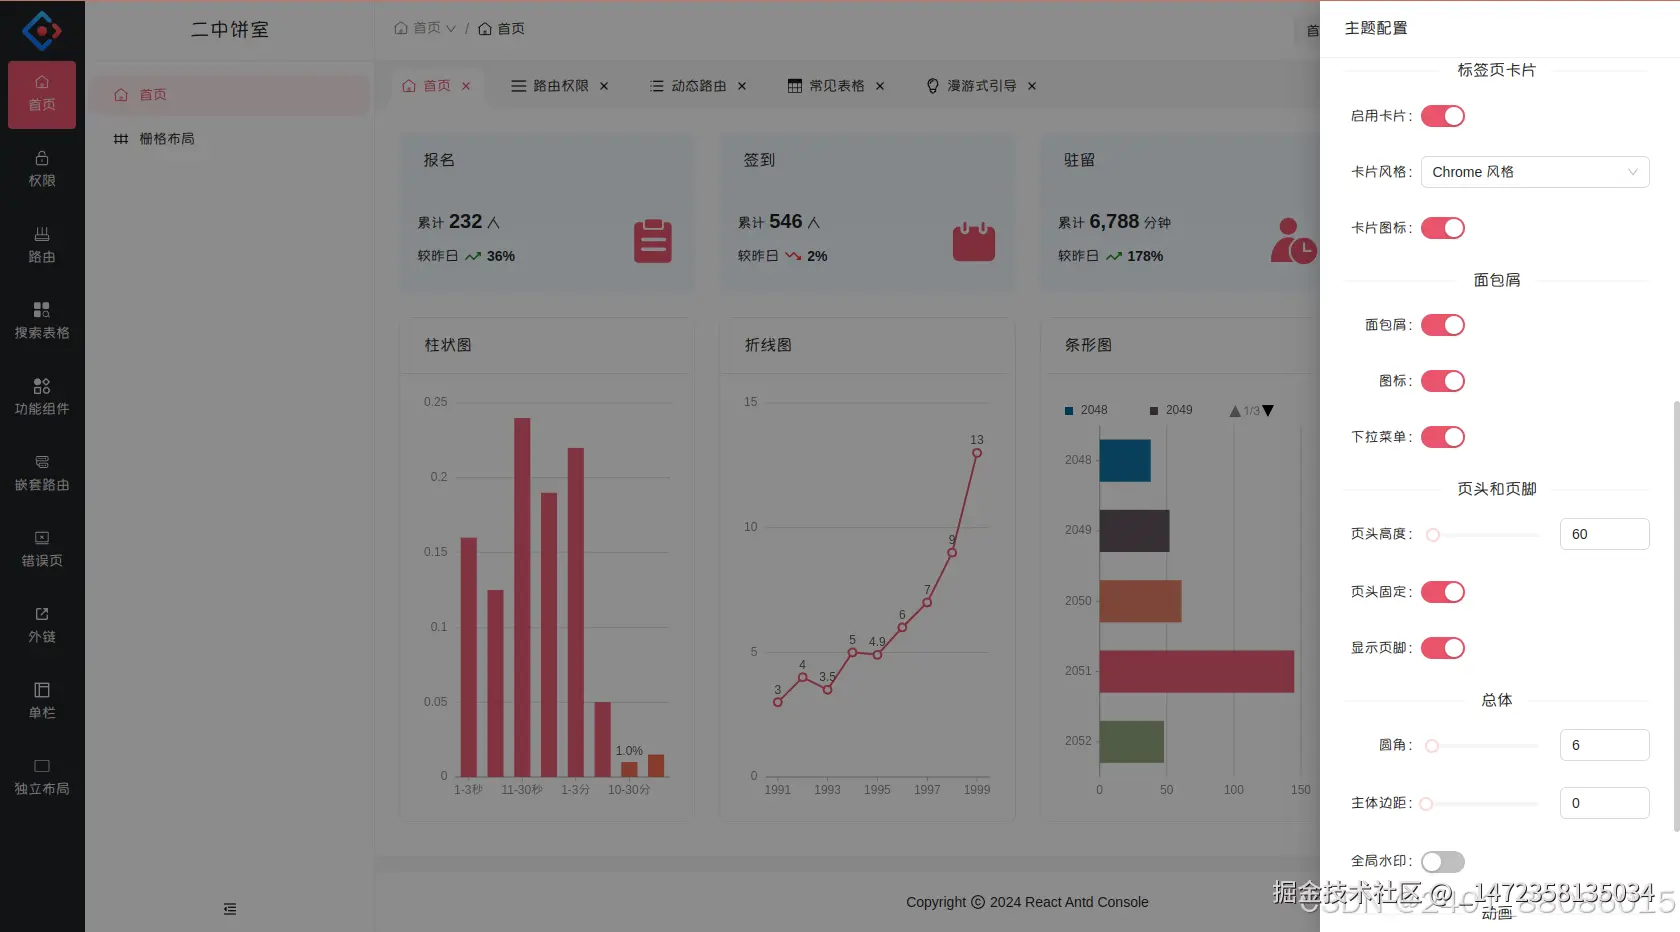Viewport: 1680px width, 932px height.
Task: Toggle the 卡片图标 switch
Action: tap(1443, 228)
